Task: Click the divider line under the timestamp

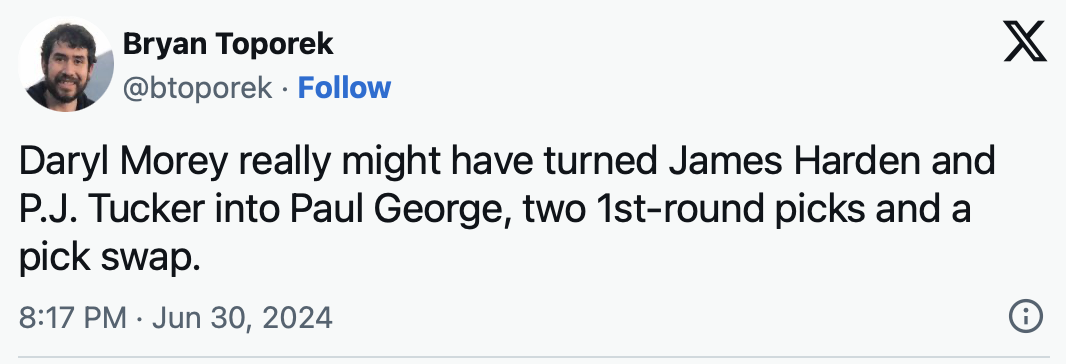Action: [x=534, y=356]
